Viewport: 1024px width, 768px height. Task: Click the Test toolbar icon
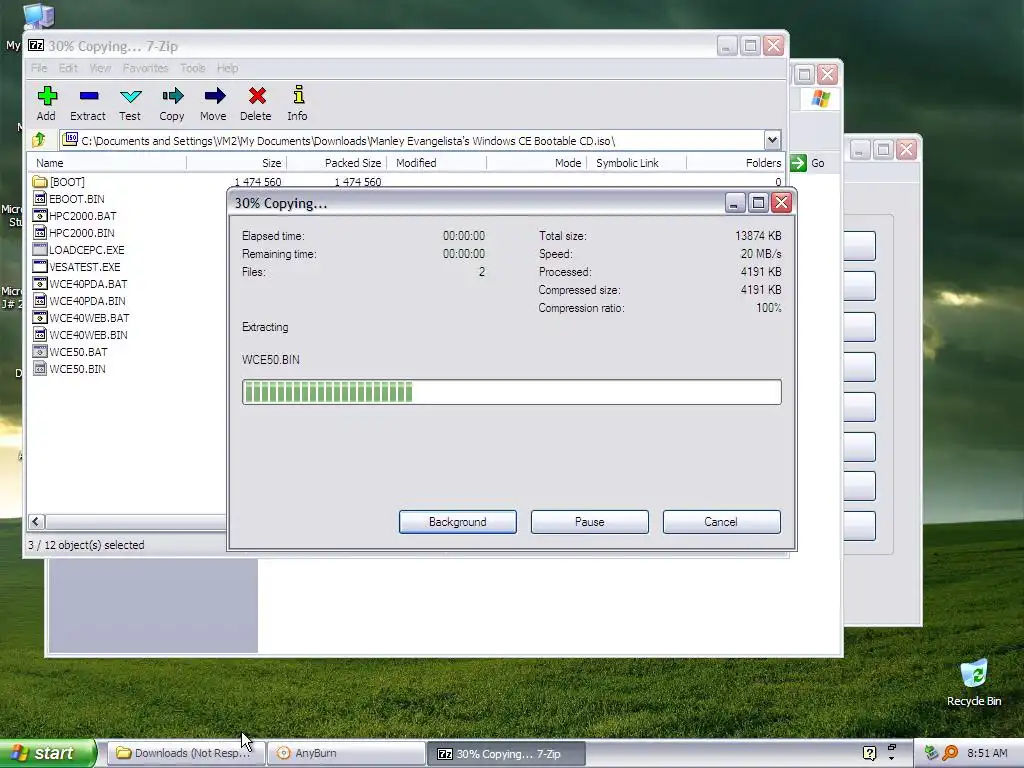(x=130, y=96)
